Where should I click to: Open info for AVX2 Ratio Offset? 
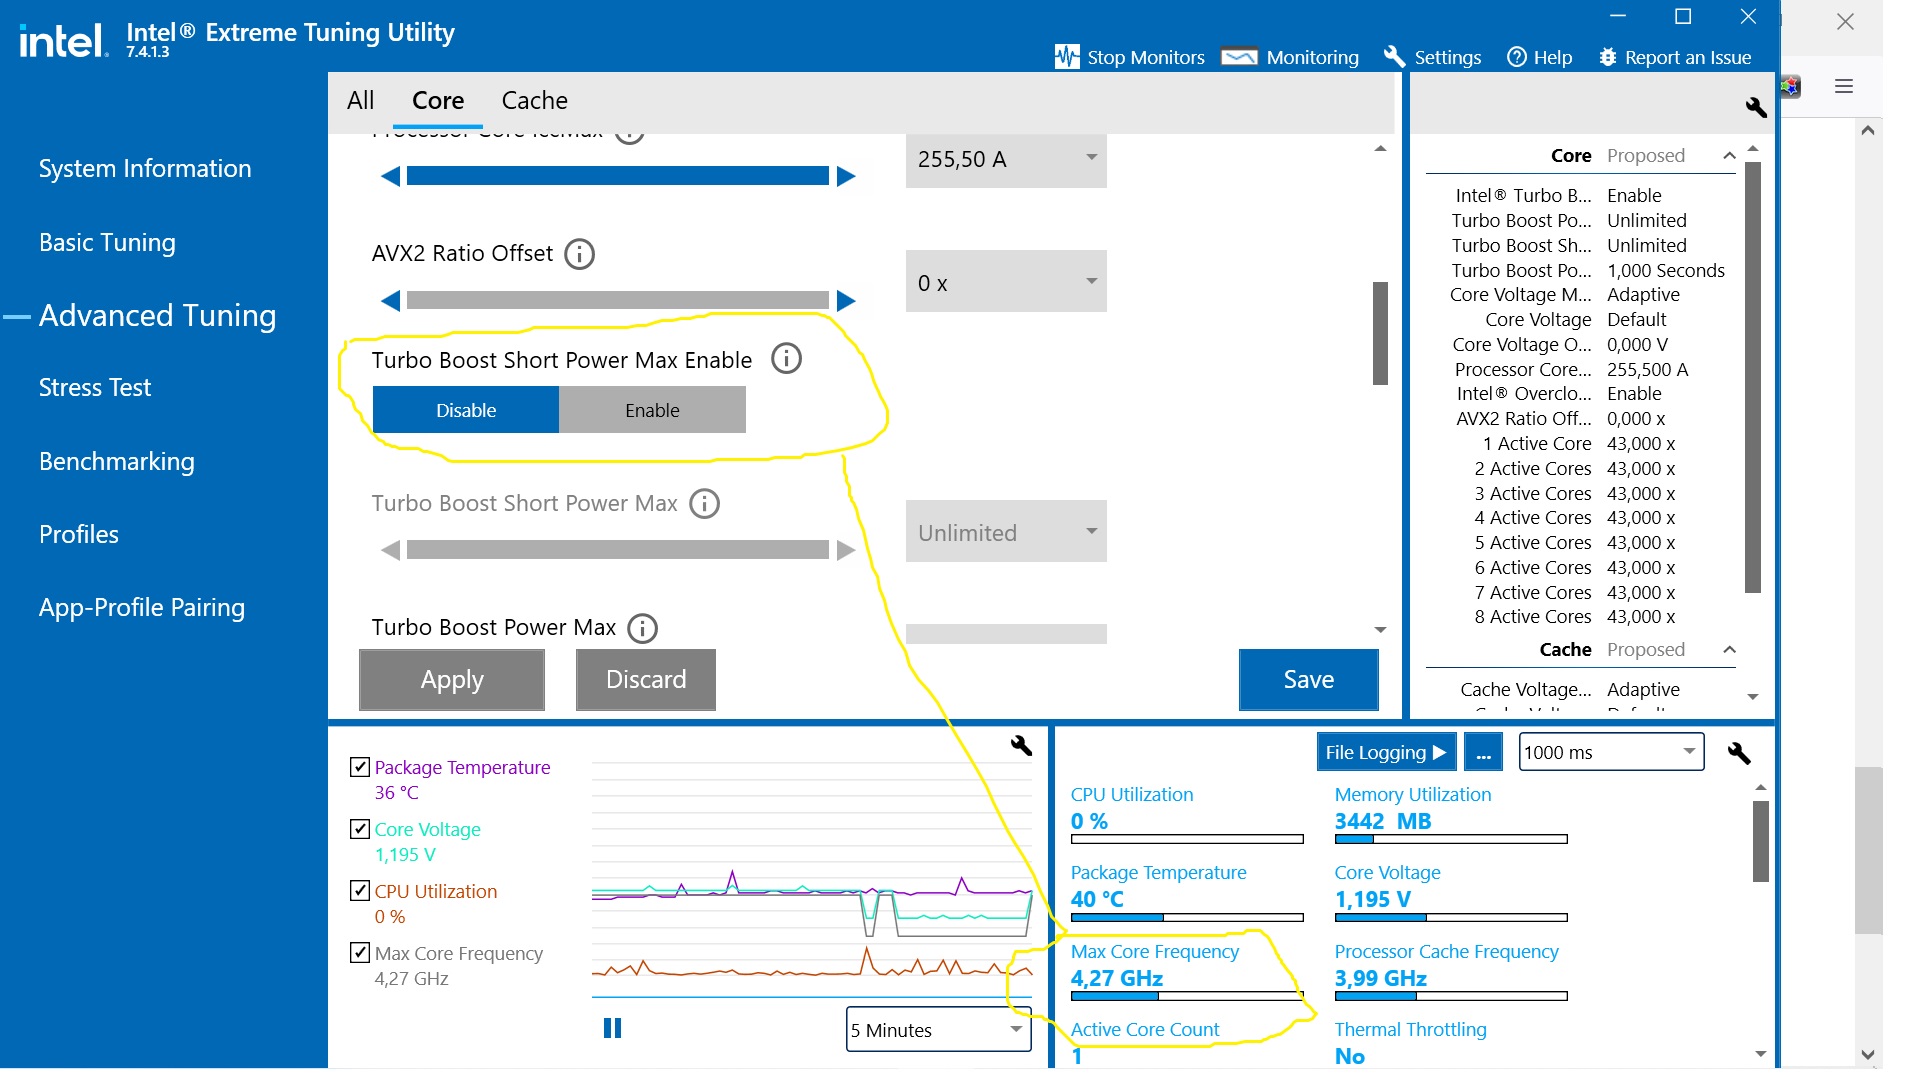point(579,254)
